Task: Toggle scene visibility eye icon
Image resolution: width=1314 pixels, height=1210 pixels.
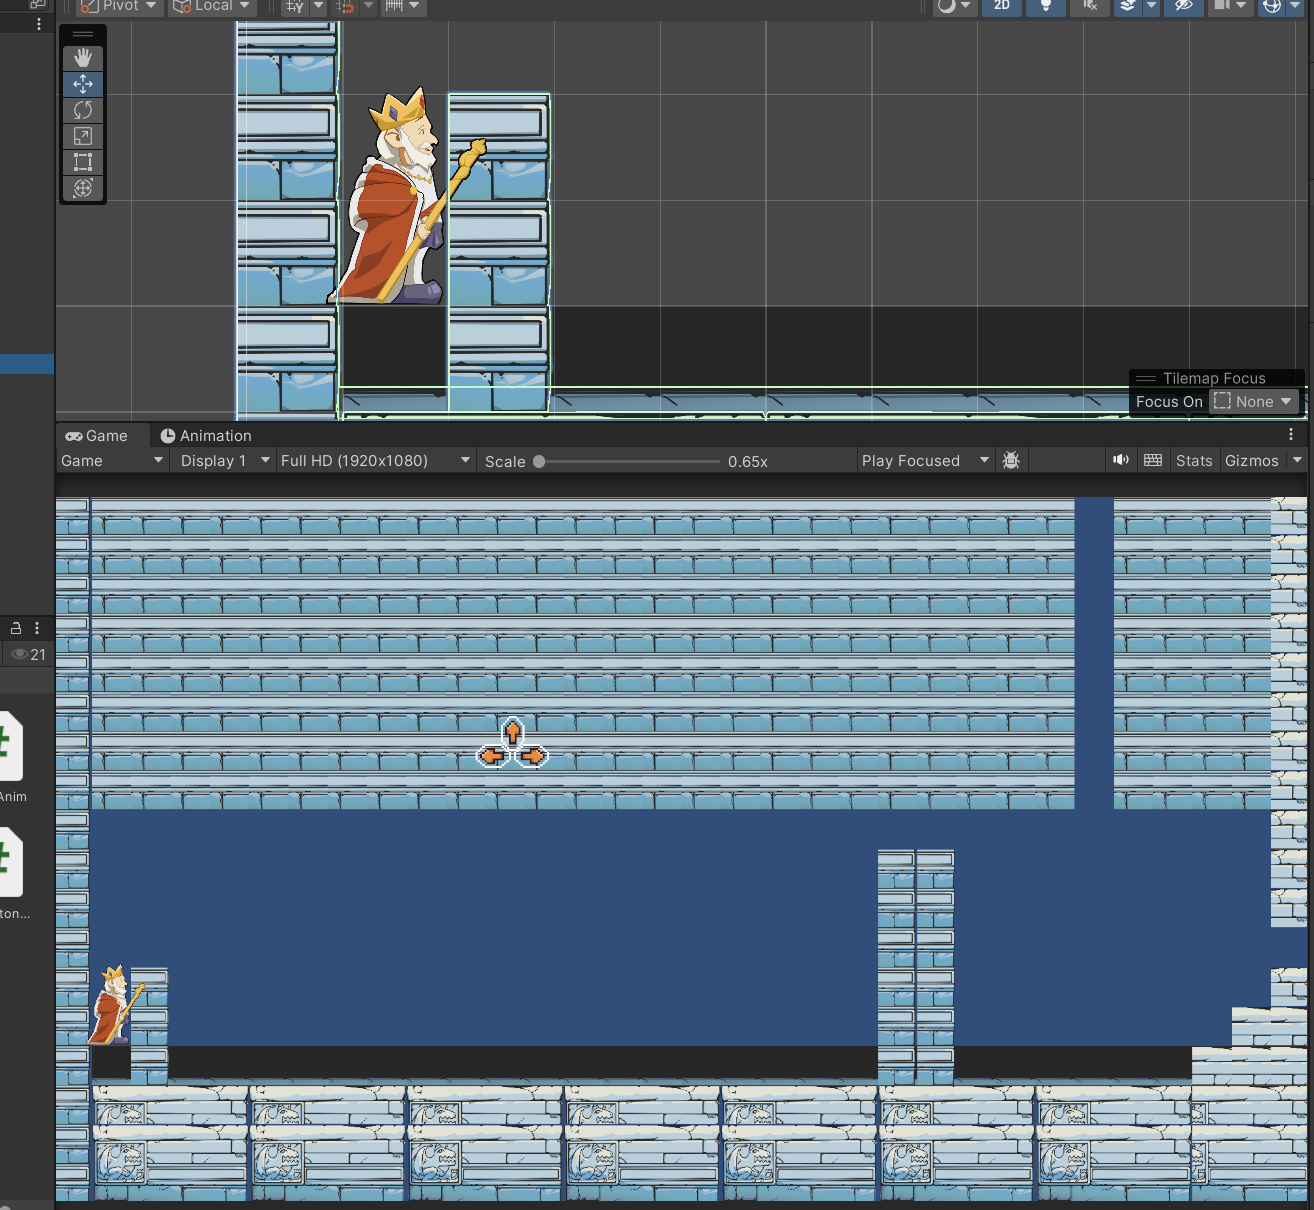Action: tap(1183, 6)
